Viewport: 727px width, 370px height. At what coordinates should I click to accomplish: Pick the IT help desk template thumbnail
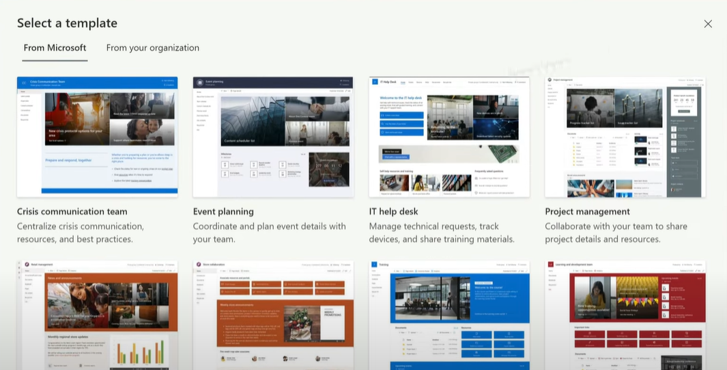[449, 137]
